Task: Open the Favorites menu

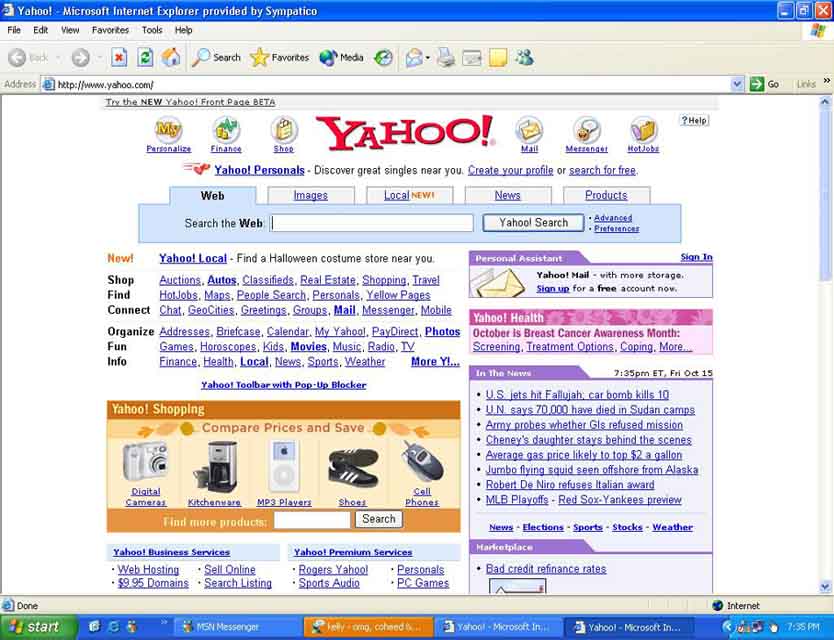Action: (110, 30)
